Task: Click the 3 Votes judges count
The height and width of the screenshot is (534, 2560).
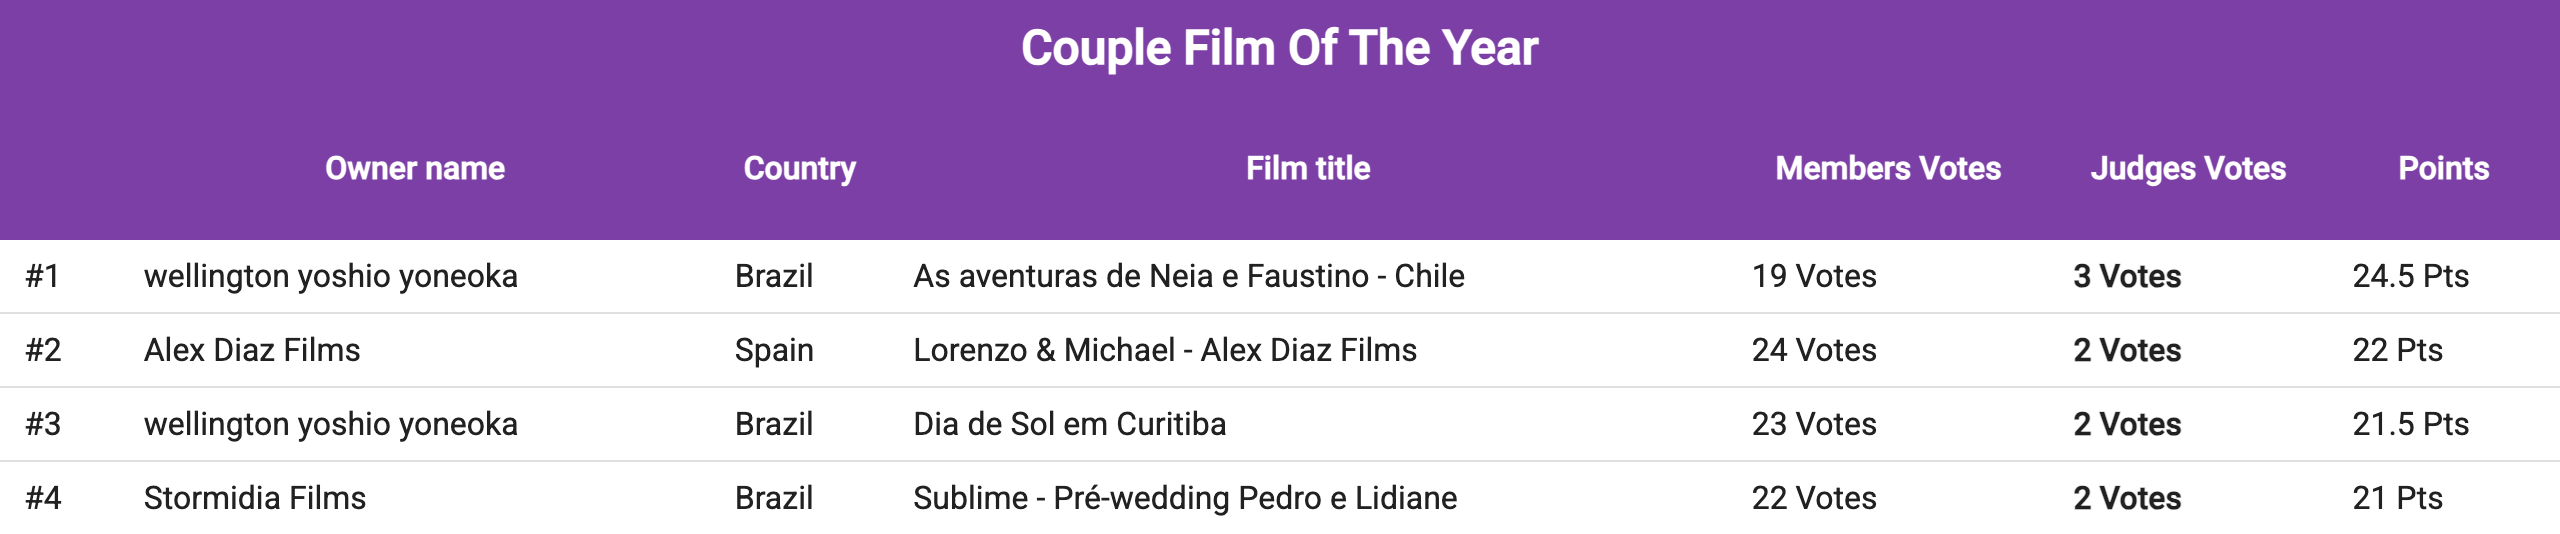Action: [x=2126, y=276]
